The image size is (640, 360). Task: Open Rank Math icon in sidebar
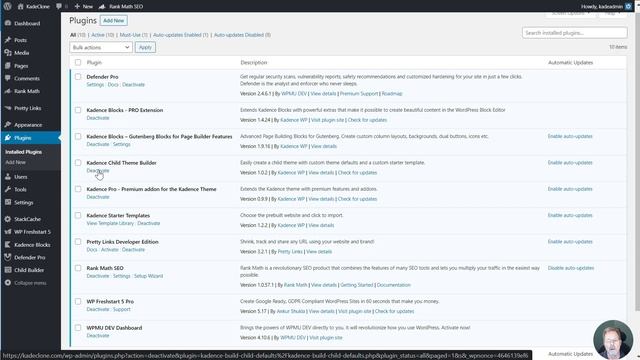tap(8, 91)
